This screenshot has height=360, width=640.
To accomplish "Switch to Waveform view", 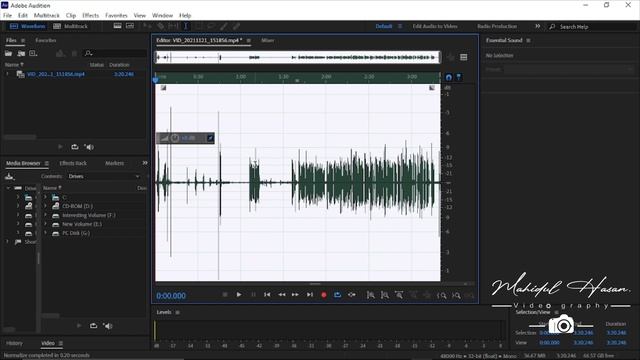I will coord(28,26).
